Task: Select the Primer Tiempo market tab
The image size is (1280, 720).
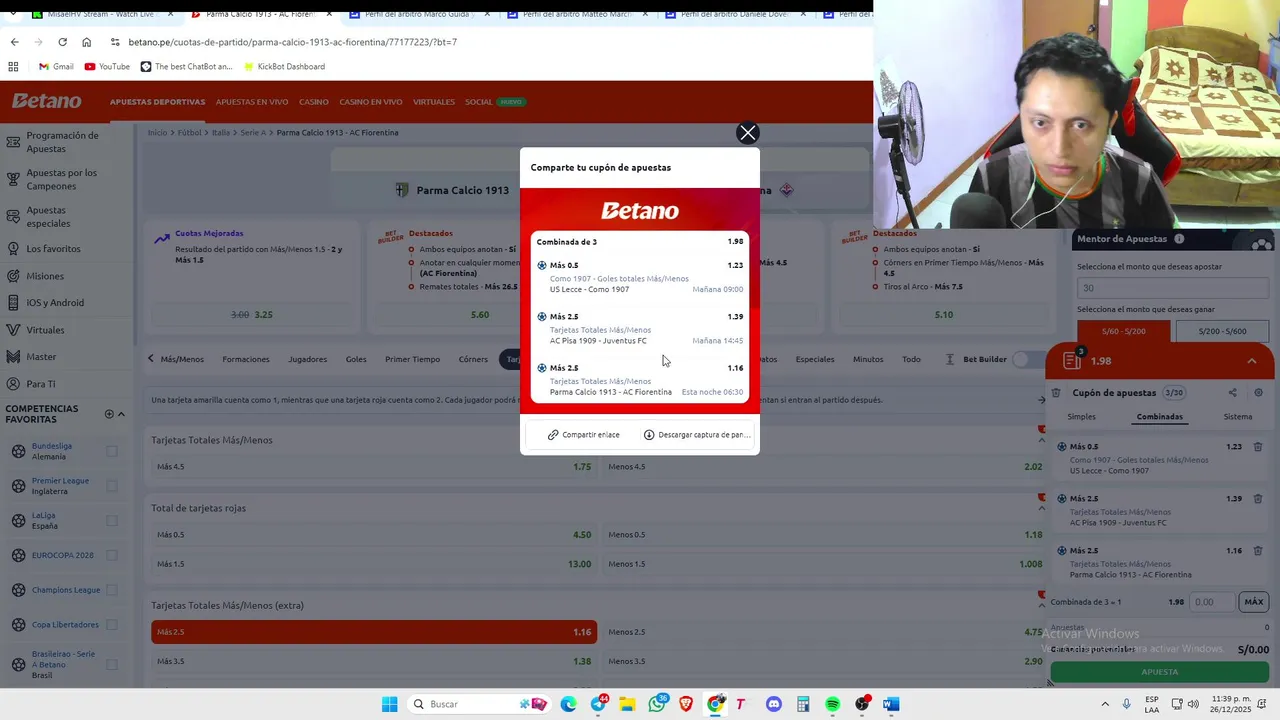Action: pos(412,359)
